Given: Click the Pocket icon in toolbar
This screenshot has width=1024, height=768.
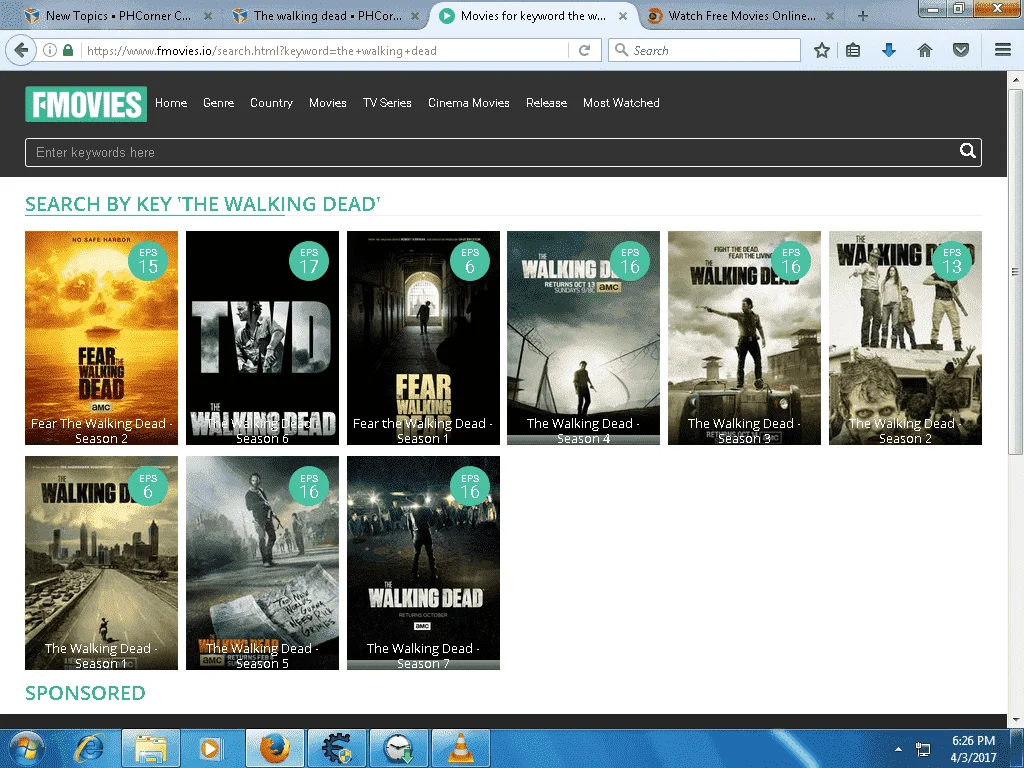Looking at the screenshot, I should (x=960, y=50).
